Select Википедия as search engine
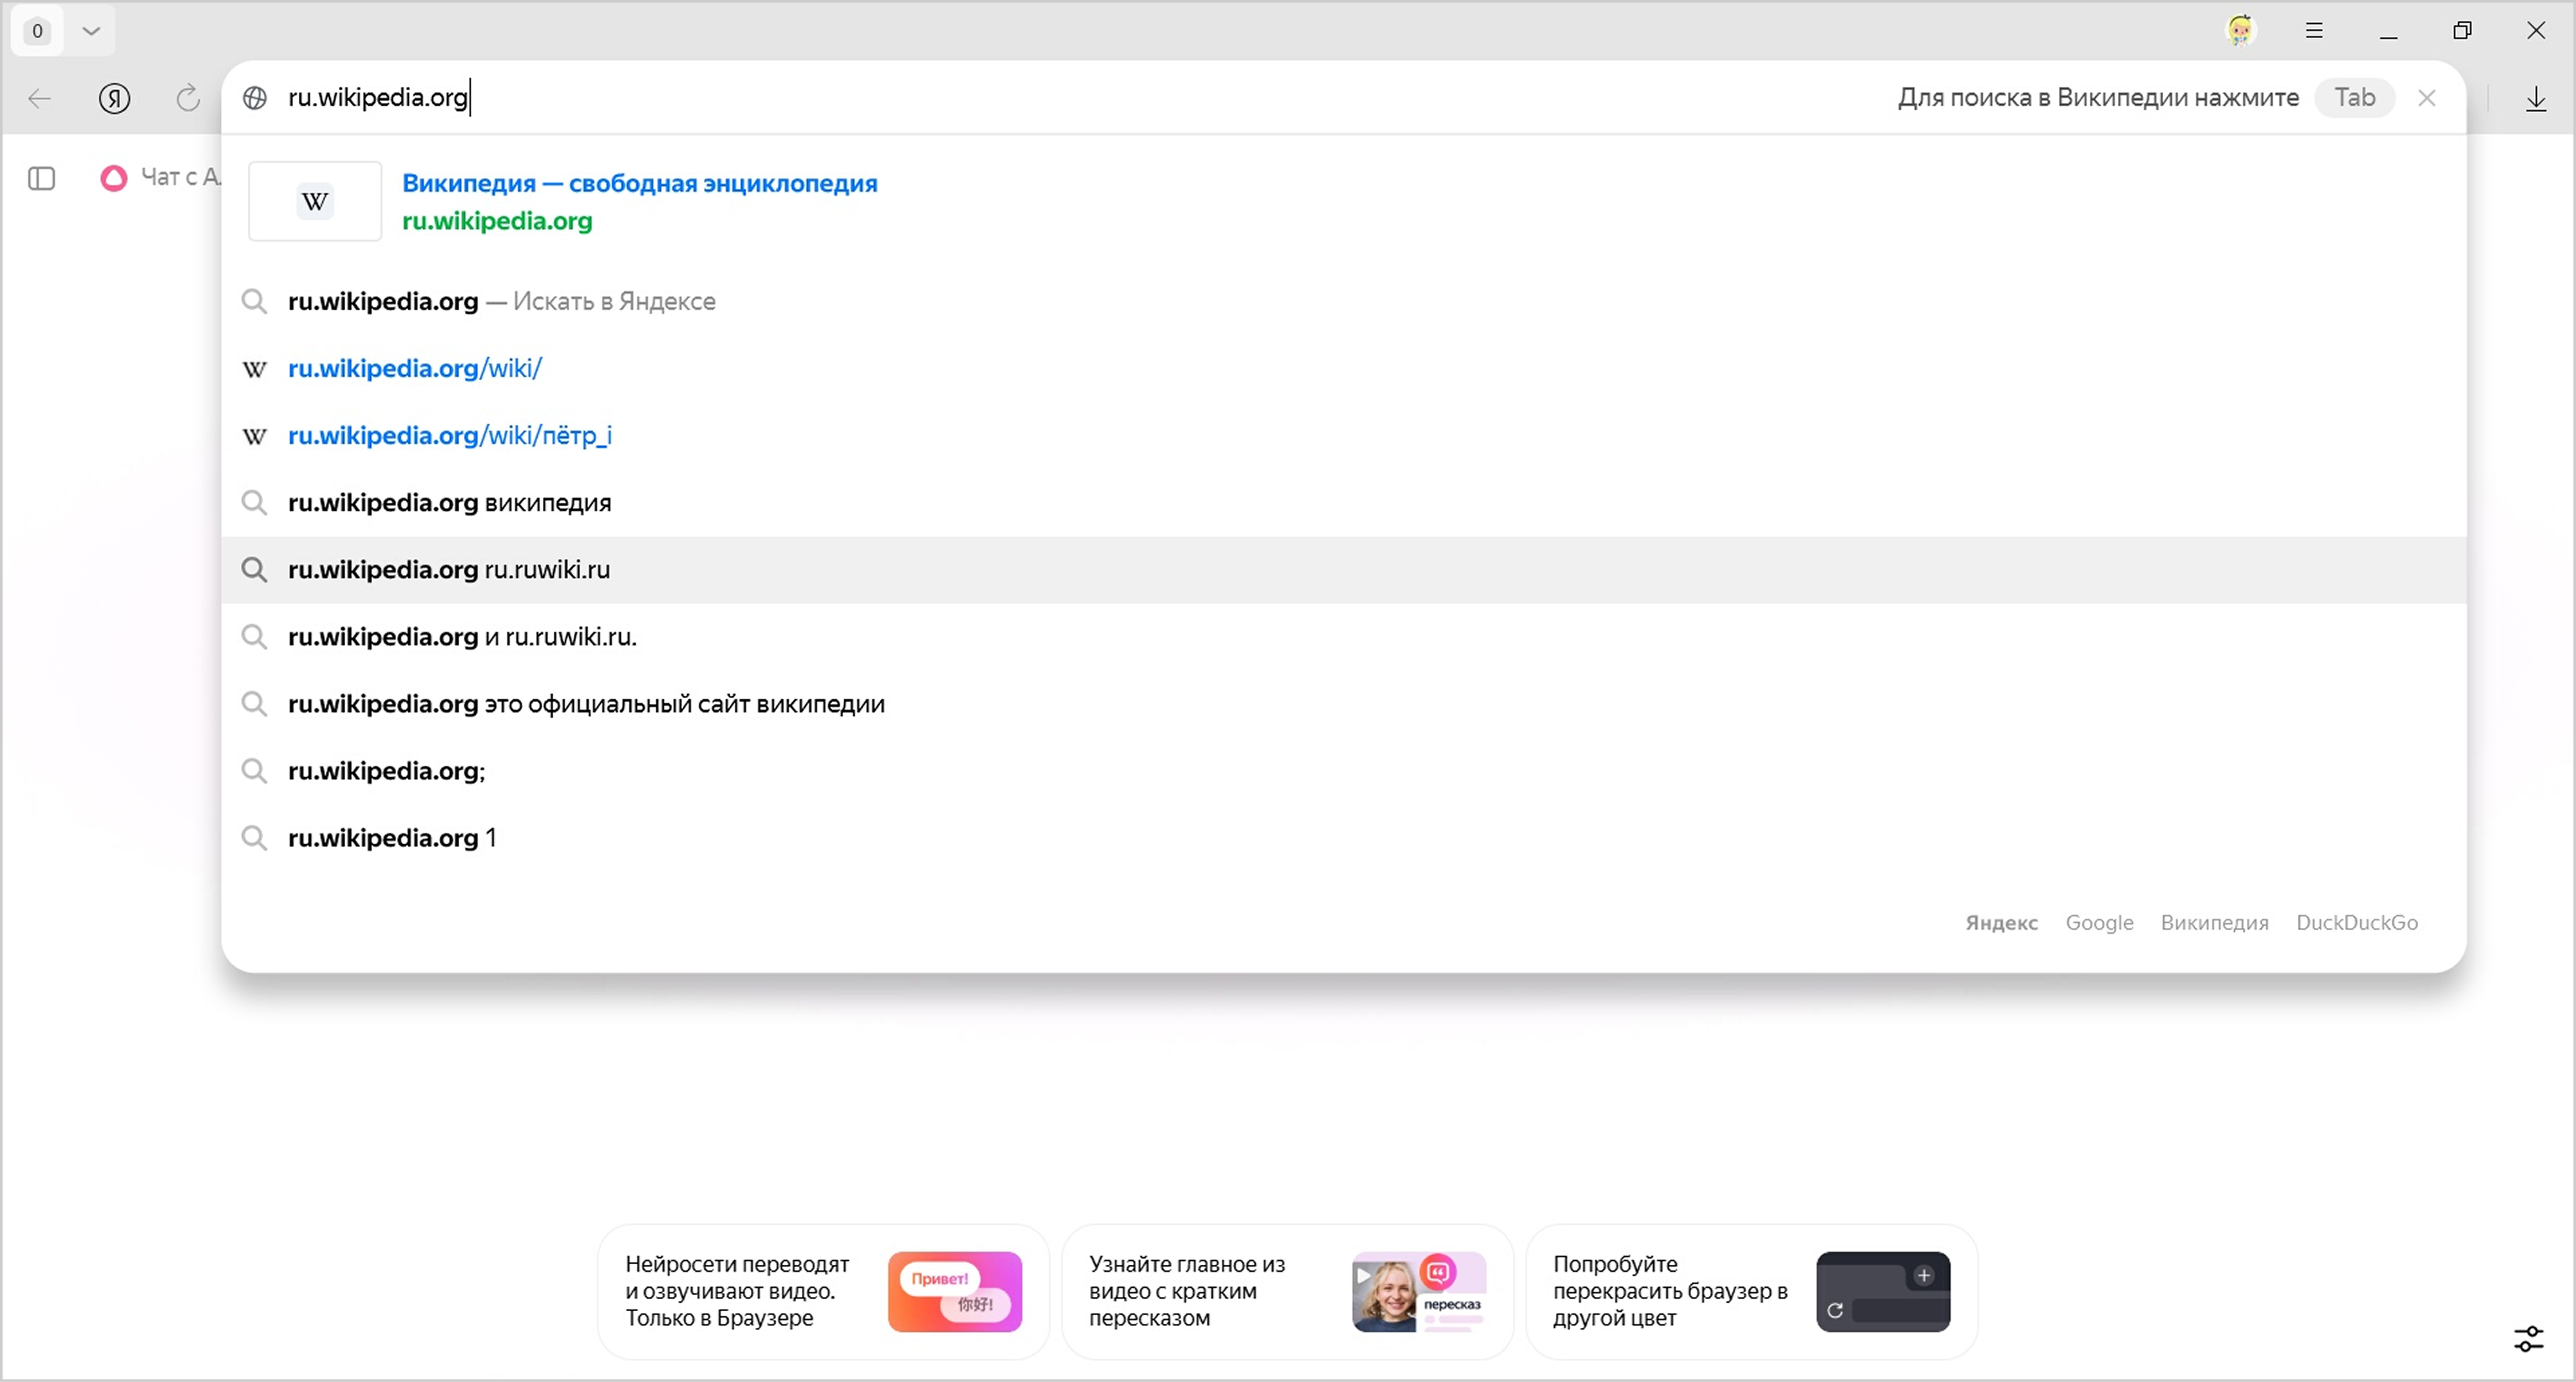 pos(2214,922)
